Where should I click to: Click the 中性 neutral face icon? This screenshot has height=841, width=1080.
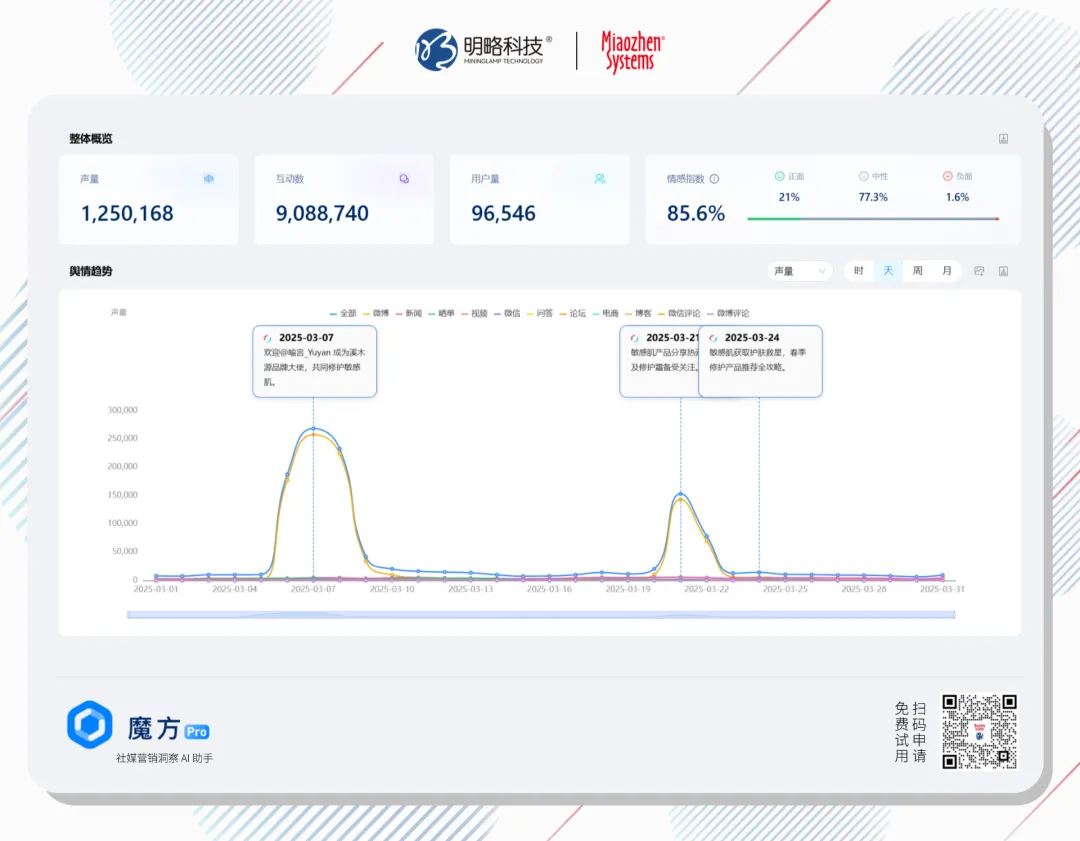click(863, 176)
